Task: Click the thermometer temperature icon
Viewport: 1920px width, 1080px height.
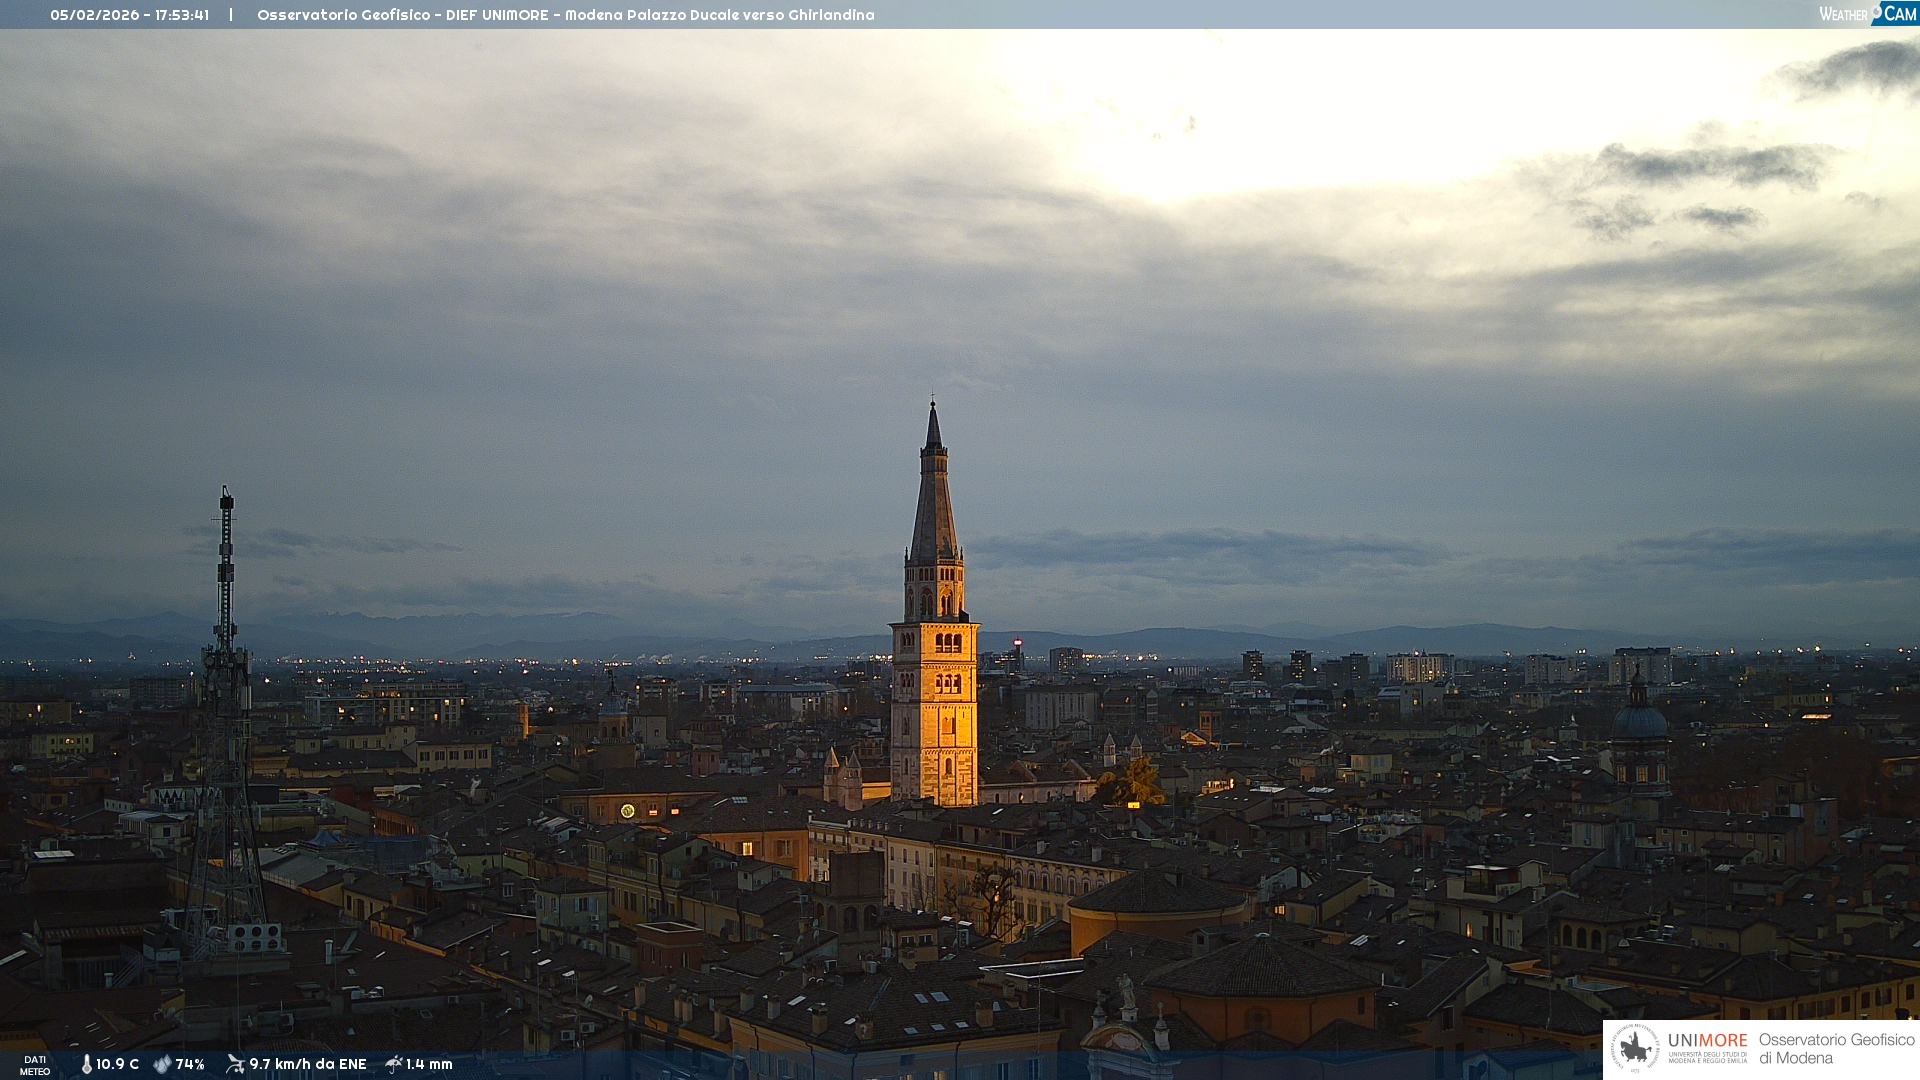Action: 86,1064
